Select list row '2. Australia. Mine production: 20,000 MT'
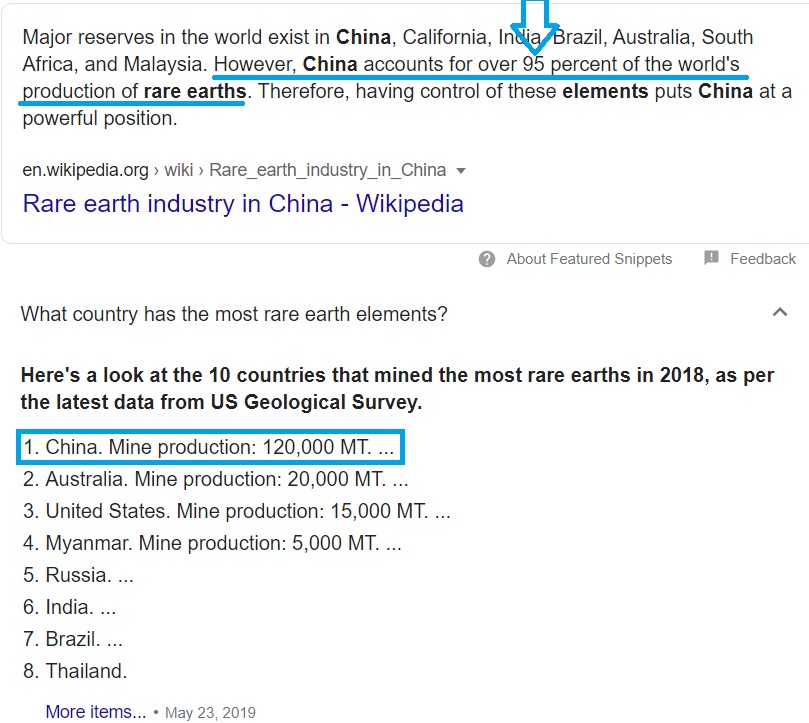Image resolution: width=809 pixels, height=723 pixels. coord(216,479)
